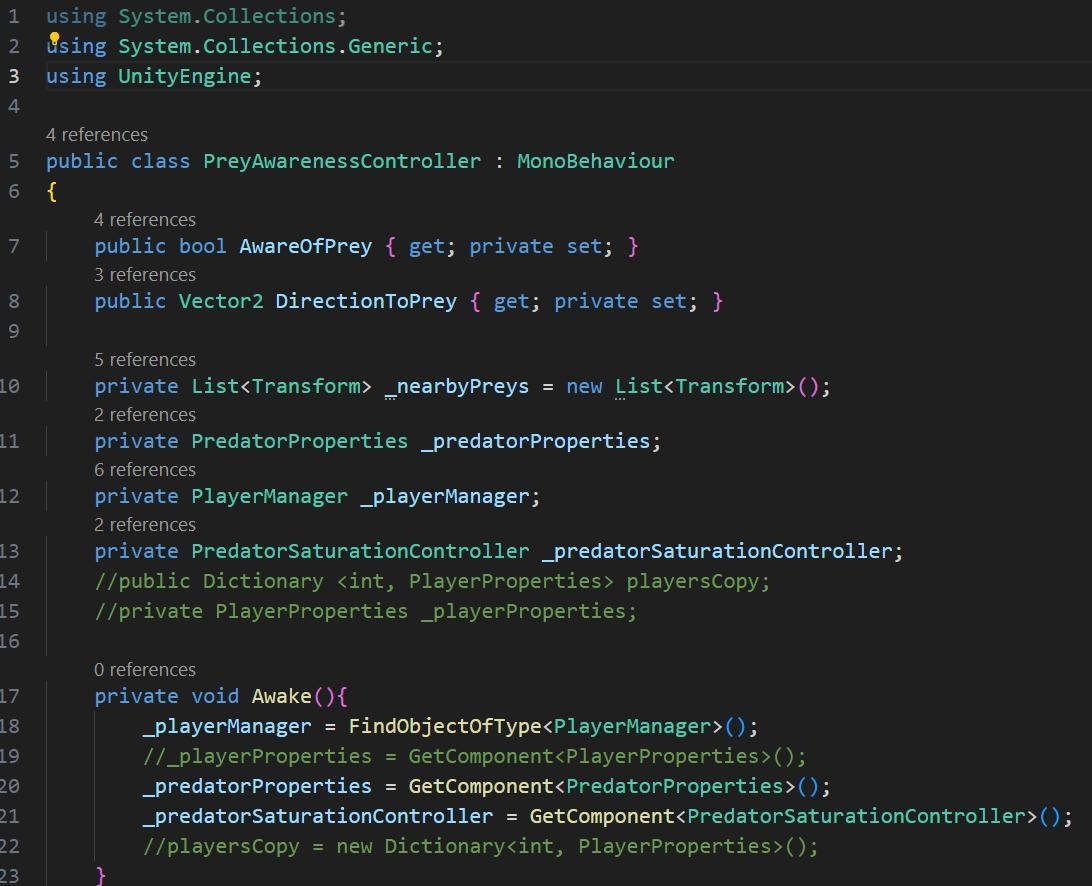Click the Vector2 type on line 8

click(220, 301)
